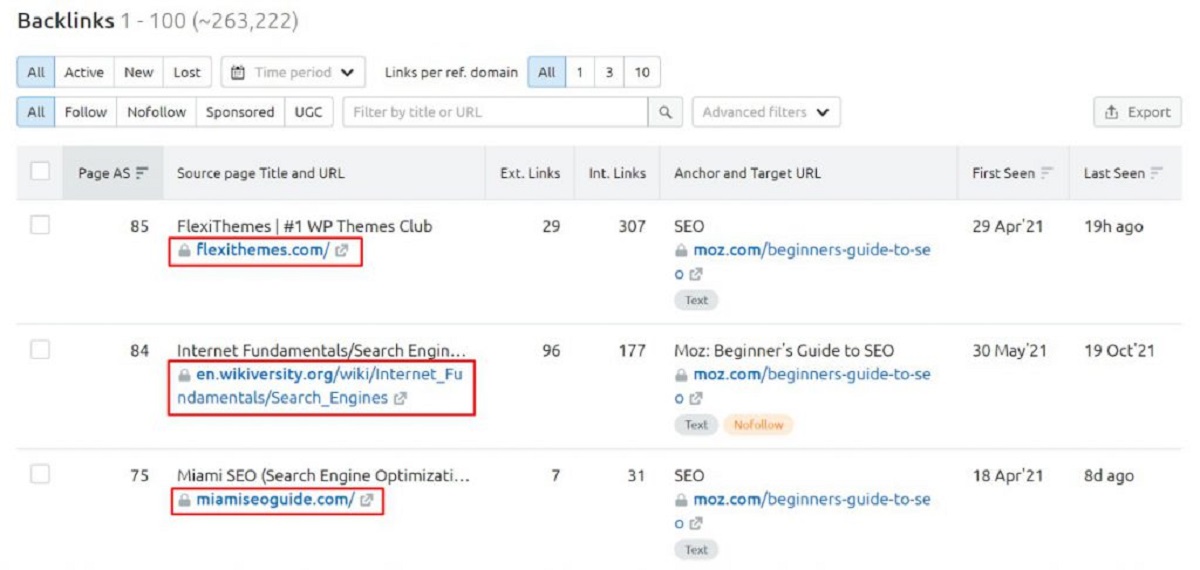Image resolution: width=1200 pixels, height=570 pixels.
Task: Open target URL external icon in Miami SEO row
Action: tap(697, 523)
